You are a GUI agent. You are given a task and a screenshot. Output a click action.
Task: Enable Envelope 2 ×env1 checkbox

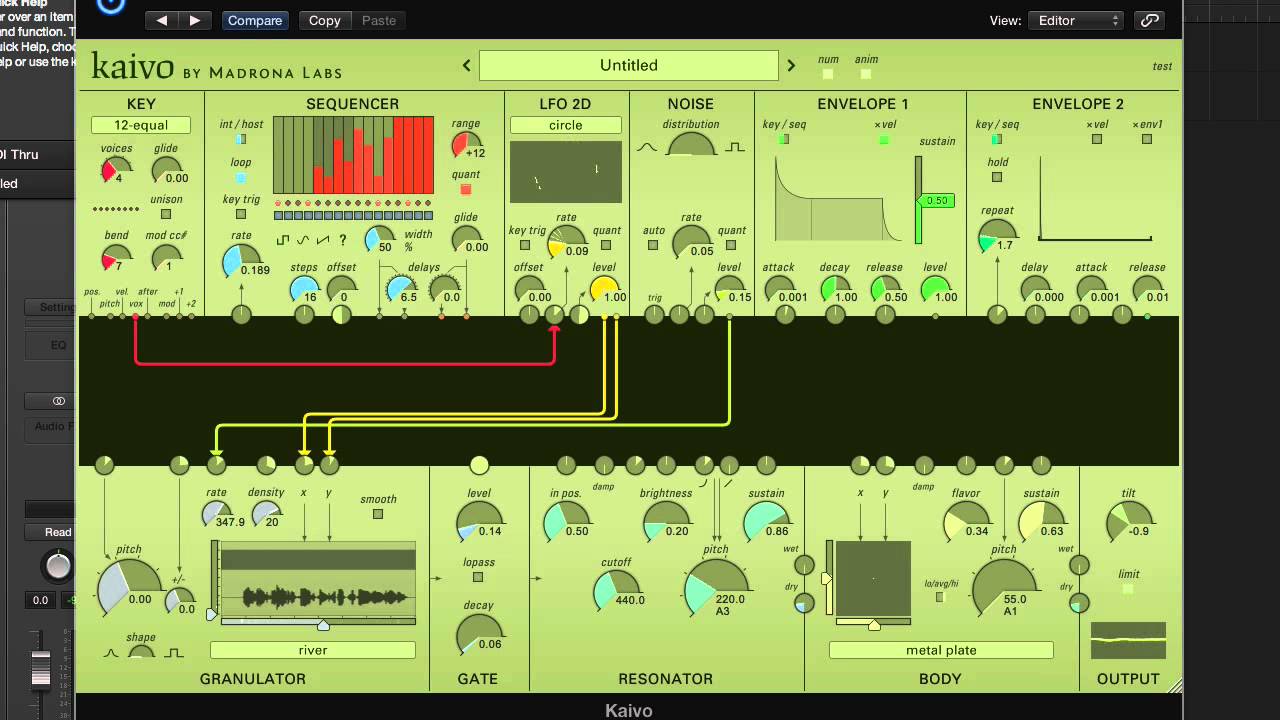click(x=1147, y=140)
